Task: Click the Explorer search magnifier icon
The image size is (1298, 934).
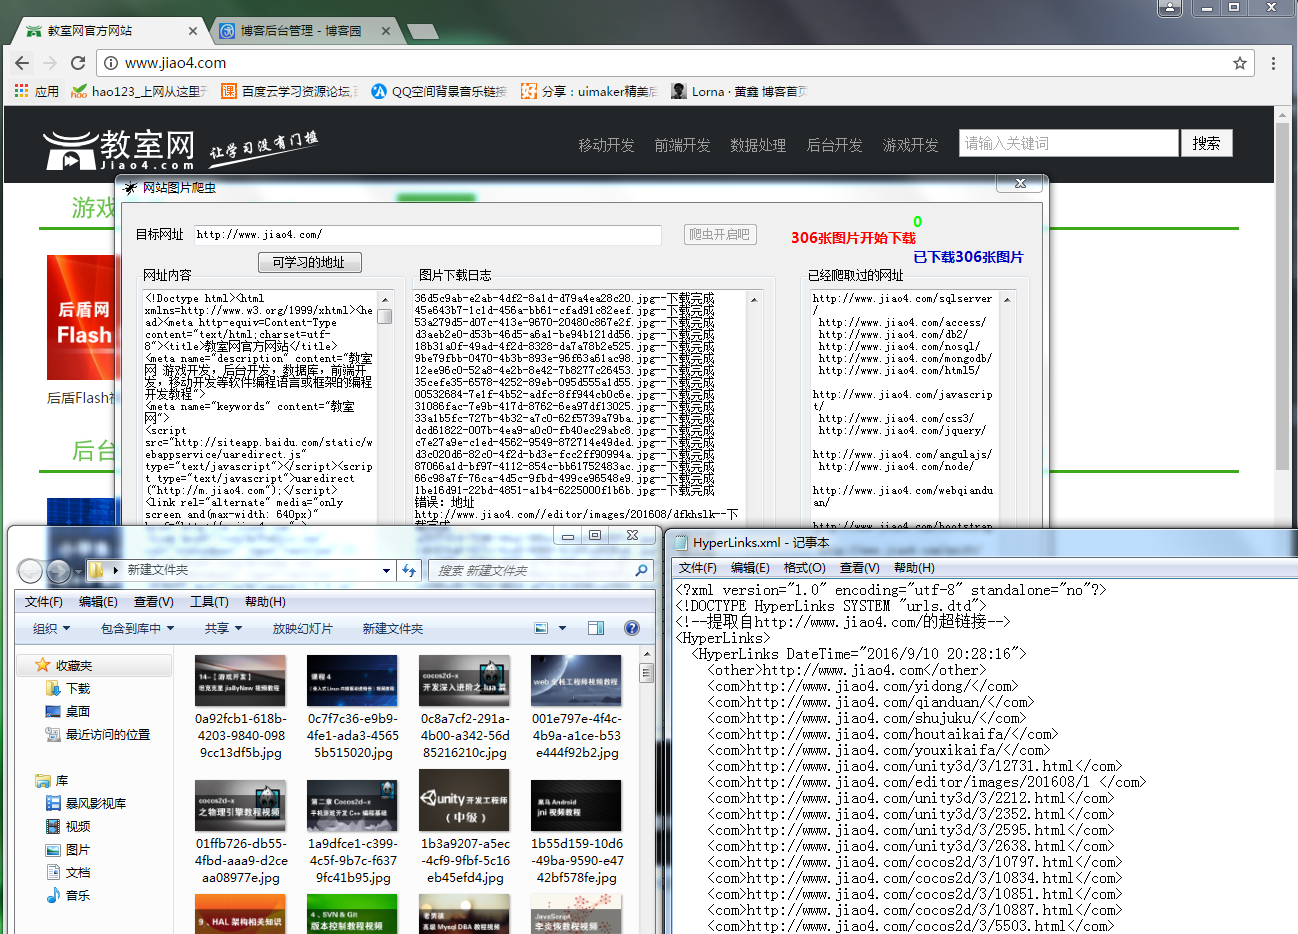Action: pyautogui.click(x=642, y=570)
